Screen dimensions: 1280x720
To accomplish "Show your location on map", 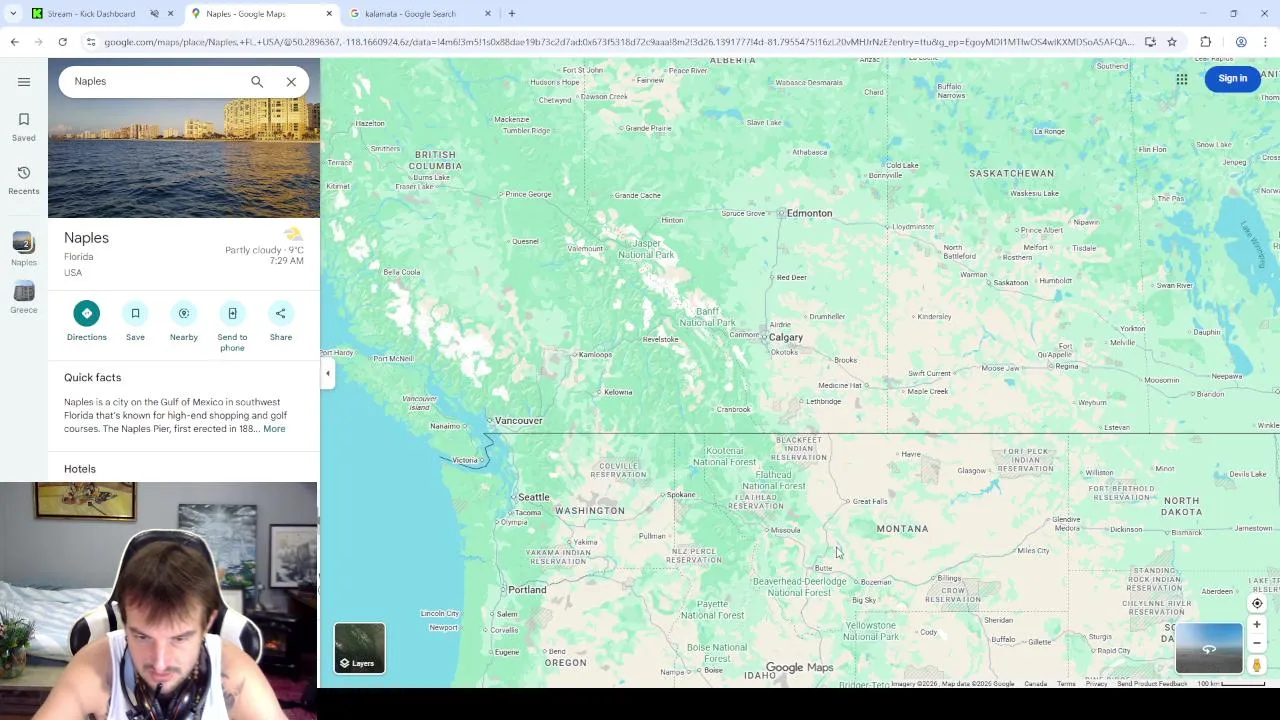I will (x=1257, y=603).
